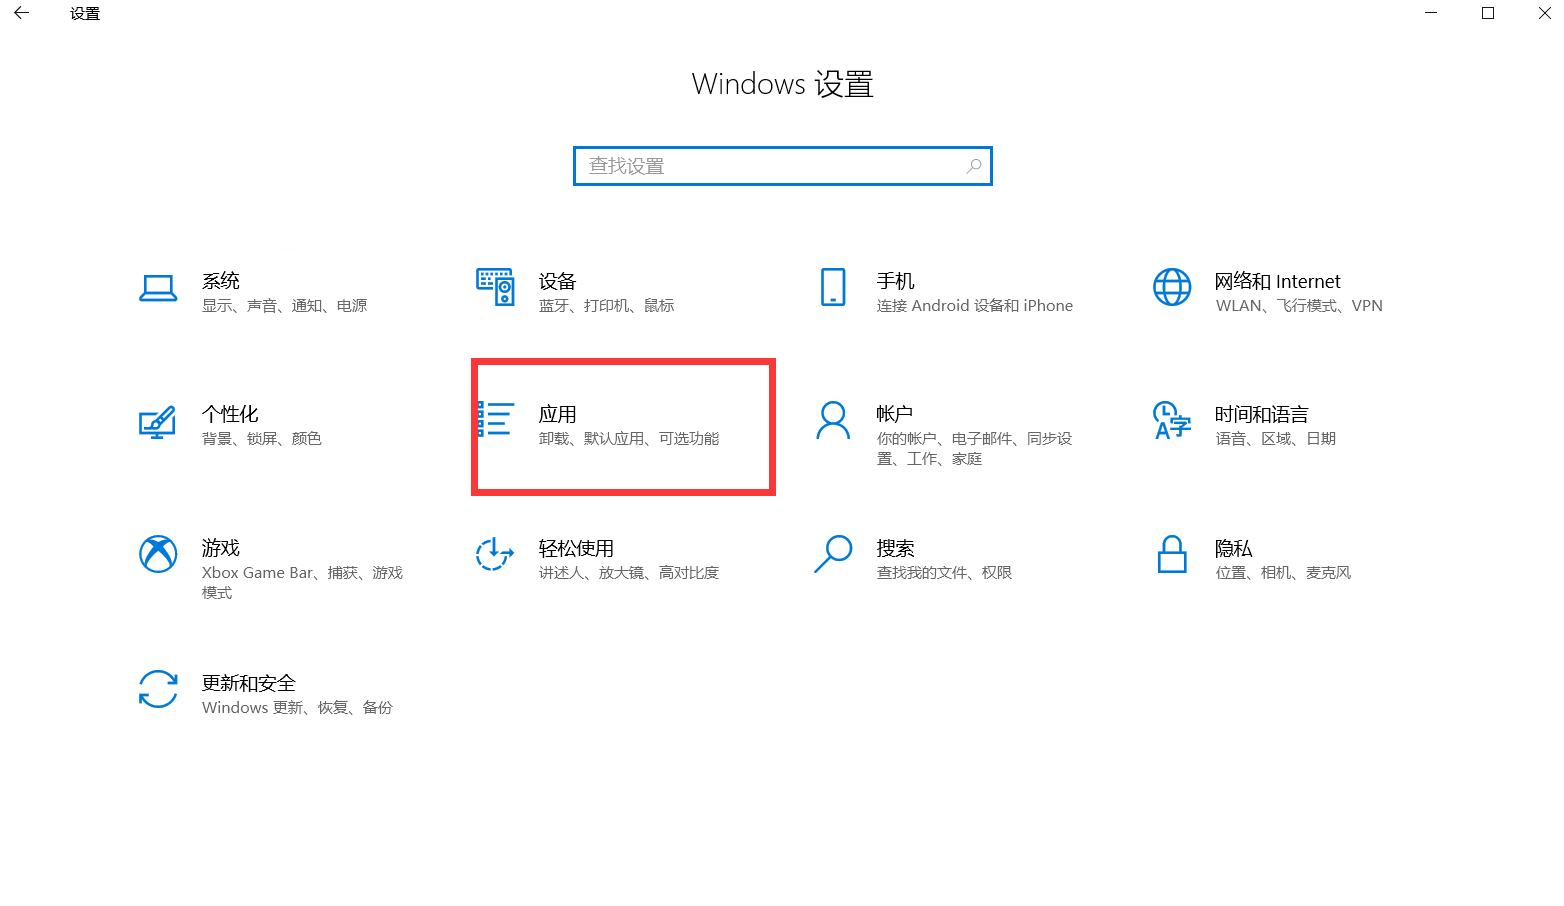1564x906 pixels.
Task: Click the text 连接 Android 设备和 iPhone
Action: point(975,306)
